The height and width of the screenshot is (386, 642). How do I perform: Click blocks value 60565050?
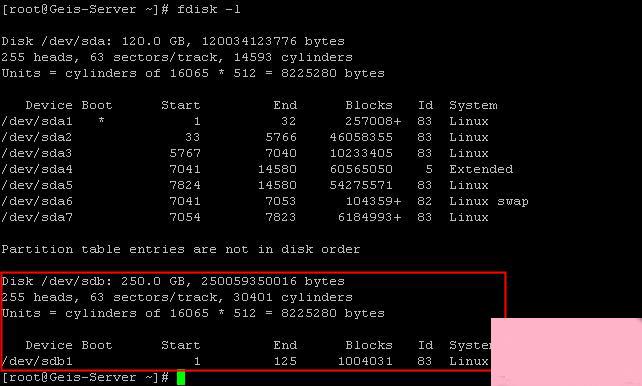click(x=361, y=169)
